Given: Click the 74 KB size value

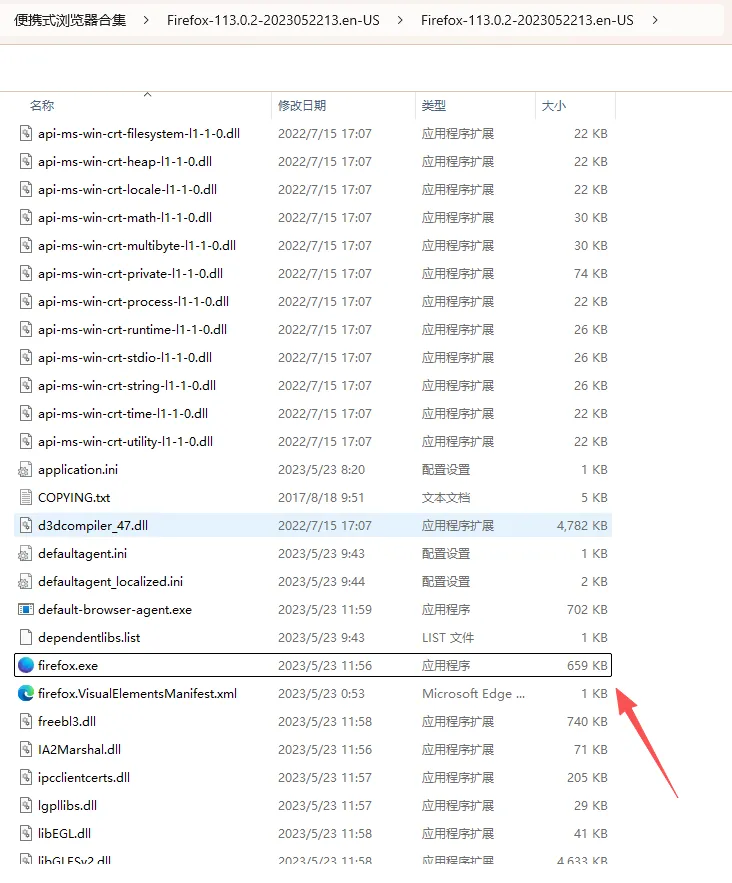Looking at the screenshot, I should [591, 274].
